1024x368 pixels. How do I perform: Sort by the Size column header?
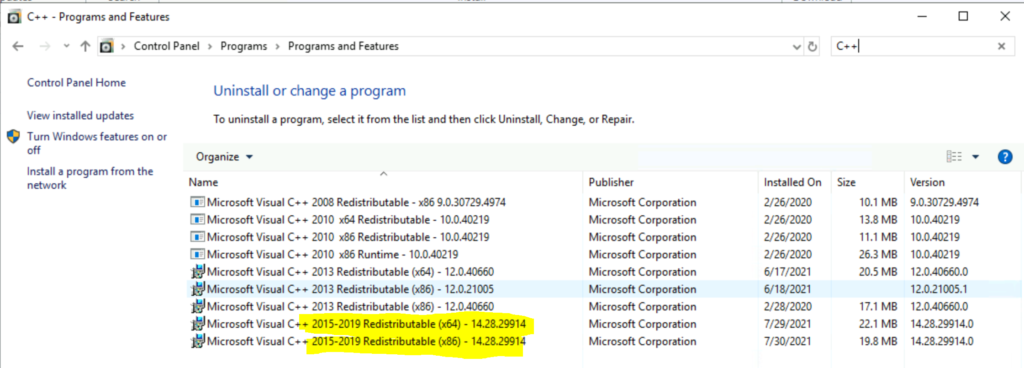click(868, 183)
